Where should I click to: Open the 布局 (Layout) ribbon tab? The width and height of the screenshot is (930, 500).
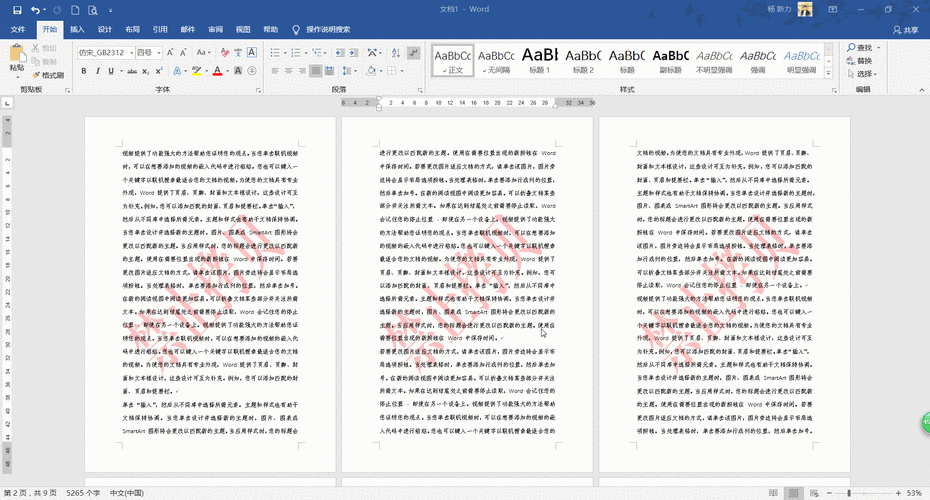pos(132,29)
